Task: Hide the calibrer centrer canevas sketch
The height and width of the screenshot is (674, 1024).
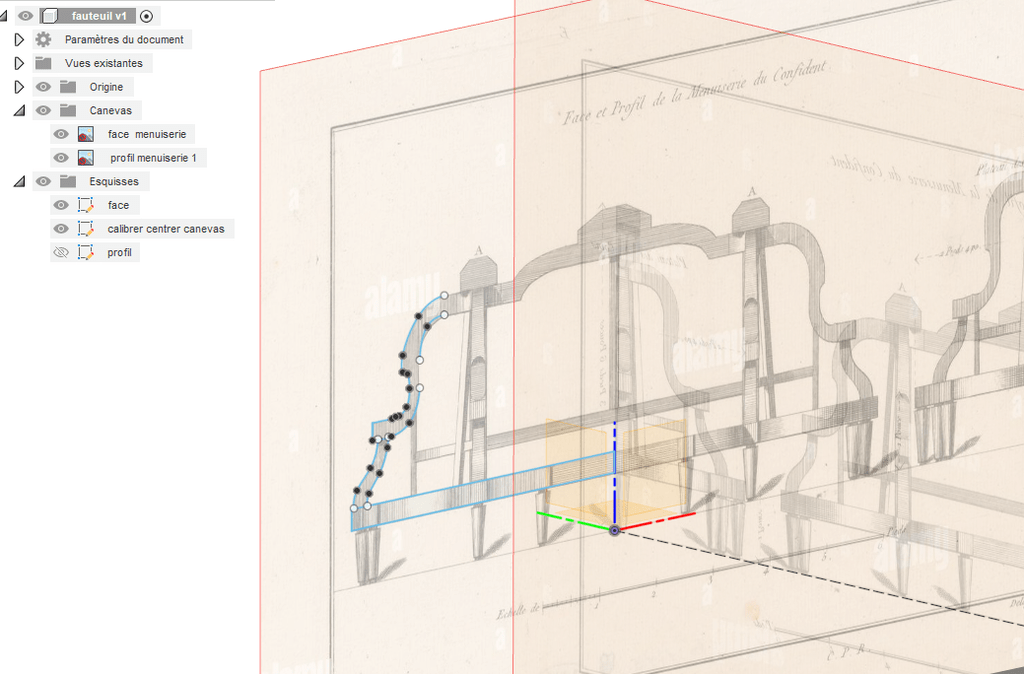Action: (61, 229)
